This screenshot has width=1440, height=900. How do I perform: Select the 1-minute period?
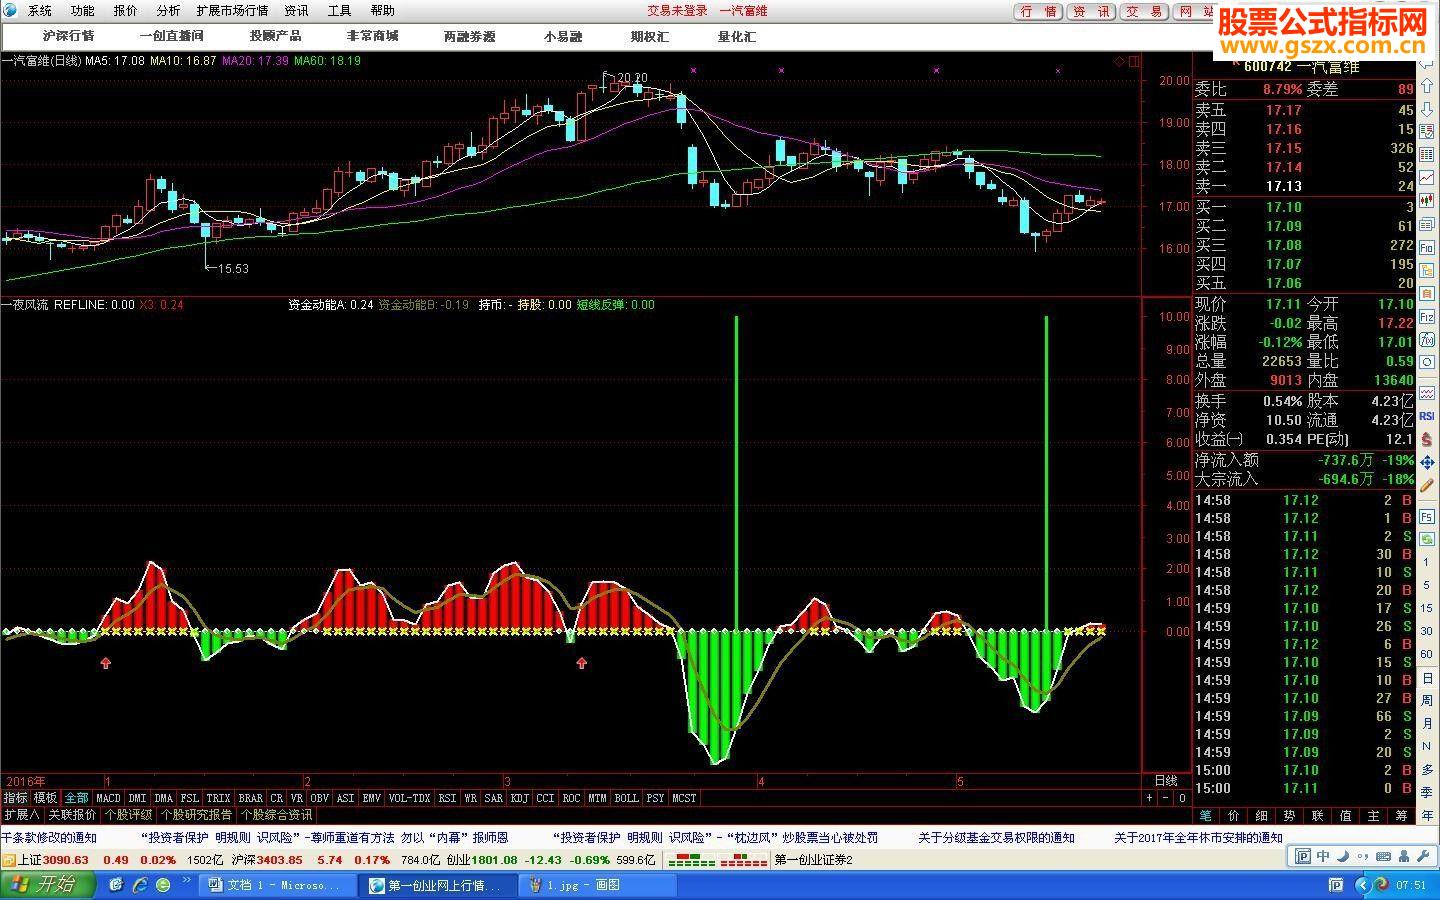click(1427, 562)
